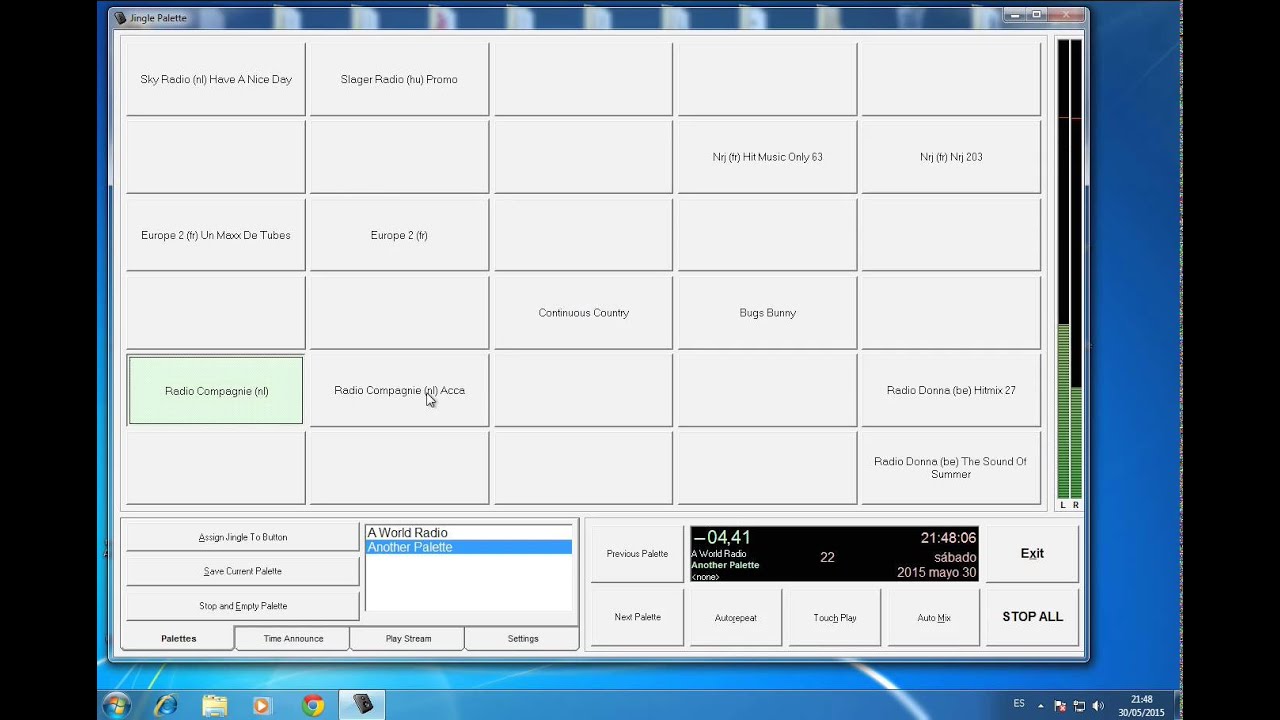Play the Bugs Bunny jingle
This screenshot has height=720, width=1280.
[x=767, y=313]
